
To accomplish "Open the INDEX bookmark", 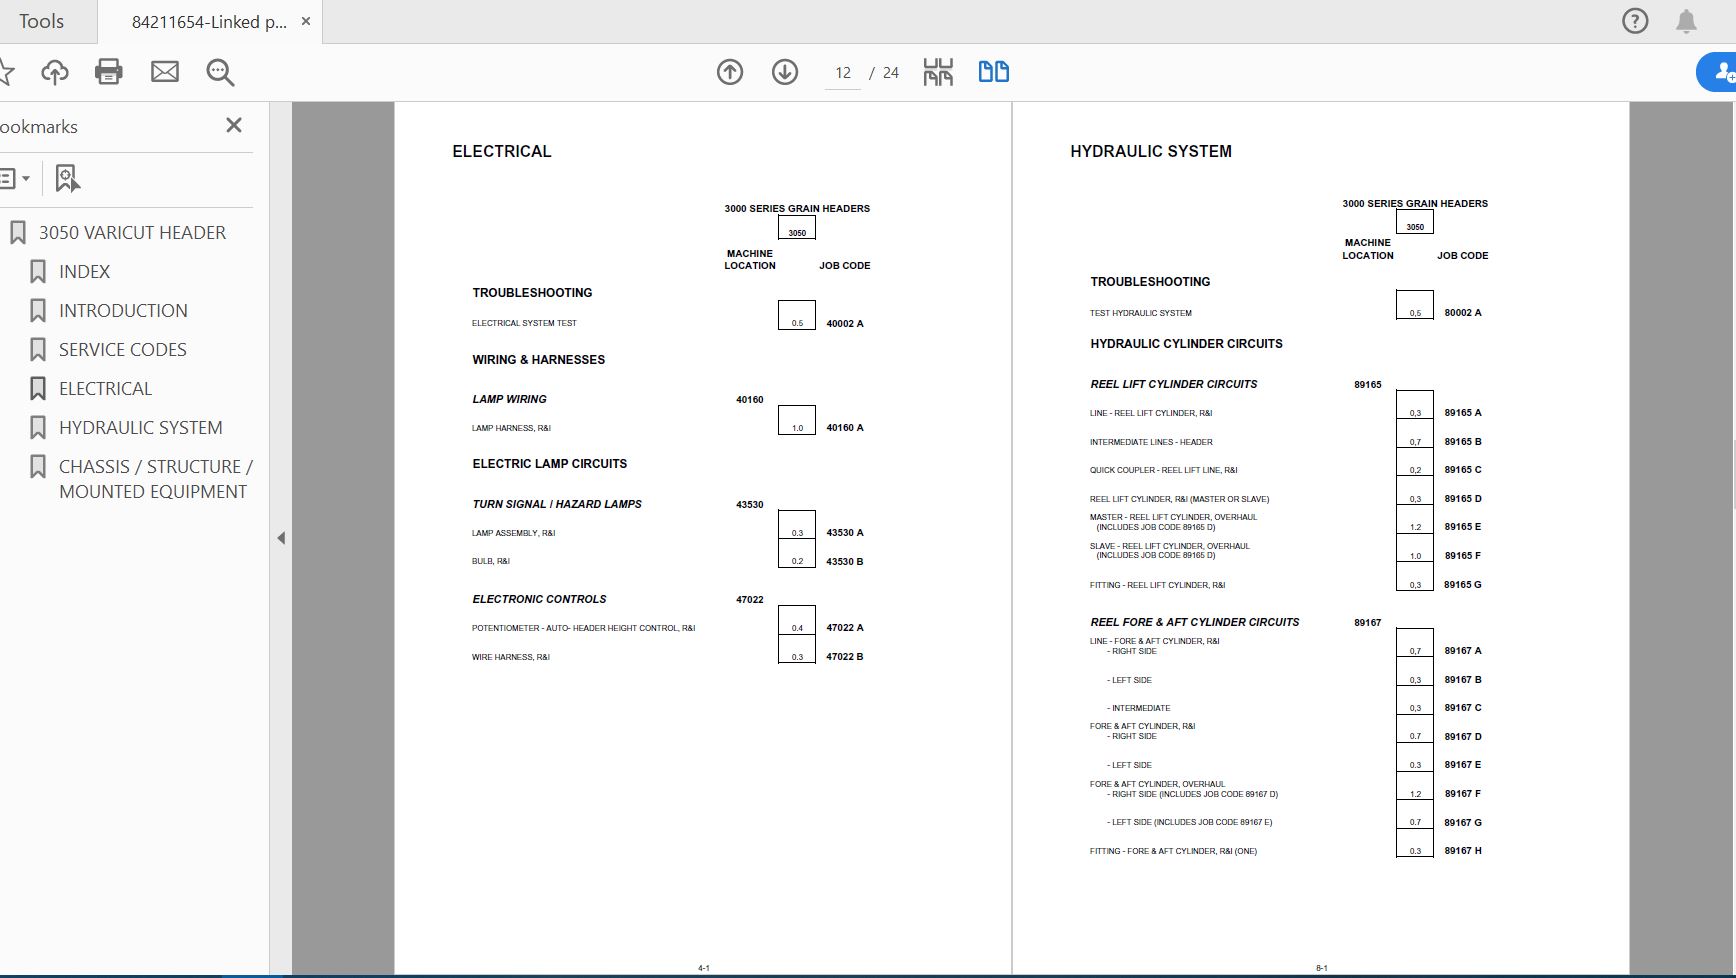I will tap(84, 272).
